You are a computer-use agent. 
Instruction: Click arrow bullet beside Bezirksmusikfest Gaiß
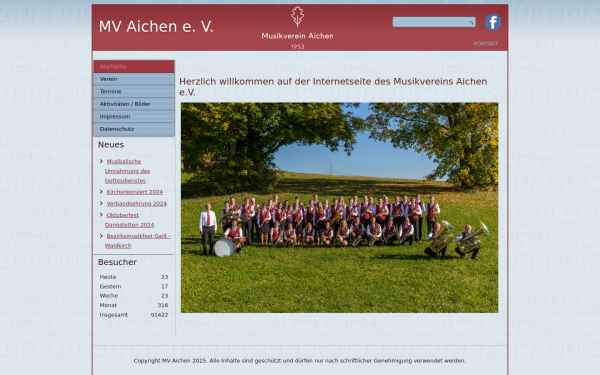101,236
